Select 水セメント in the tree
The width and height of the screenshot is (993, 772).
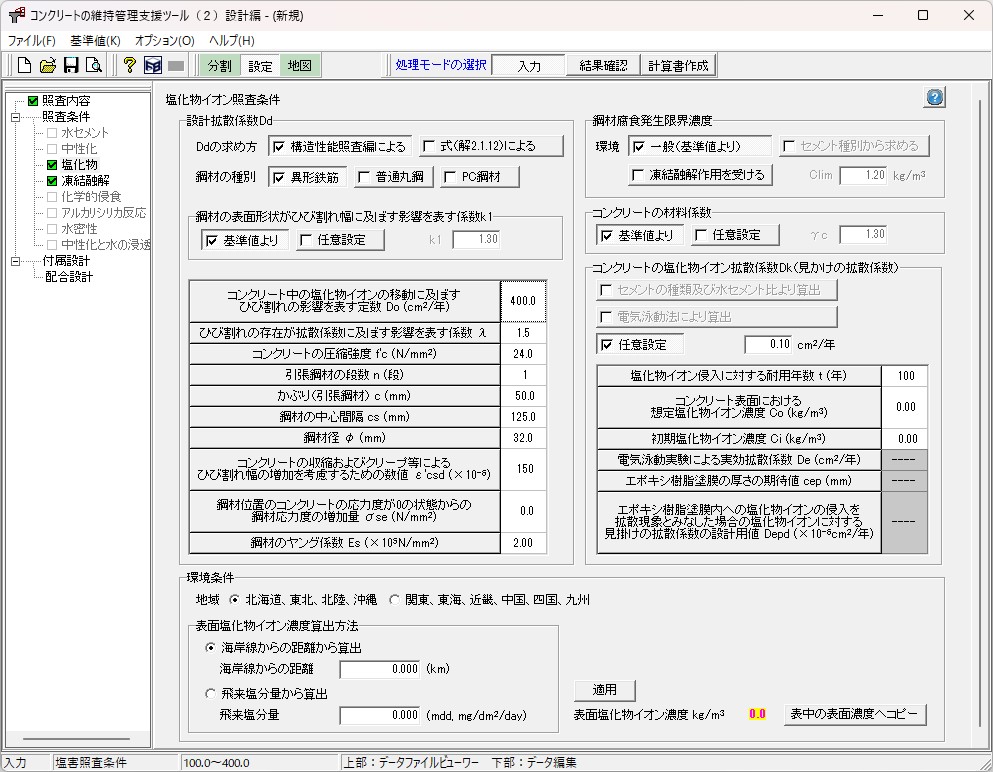tap(85, 133)
